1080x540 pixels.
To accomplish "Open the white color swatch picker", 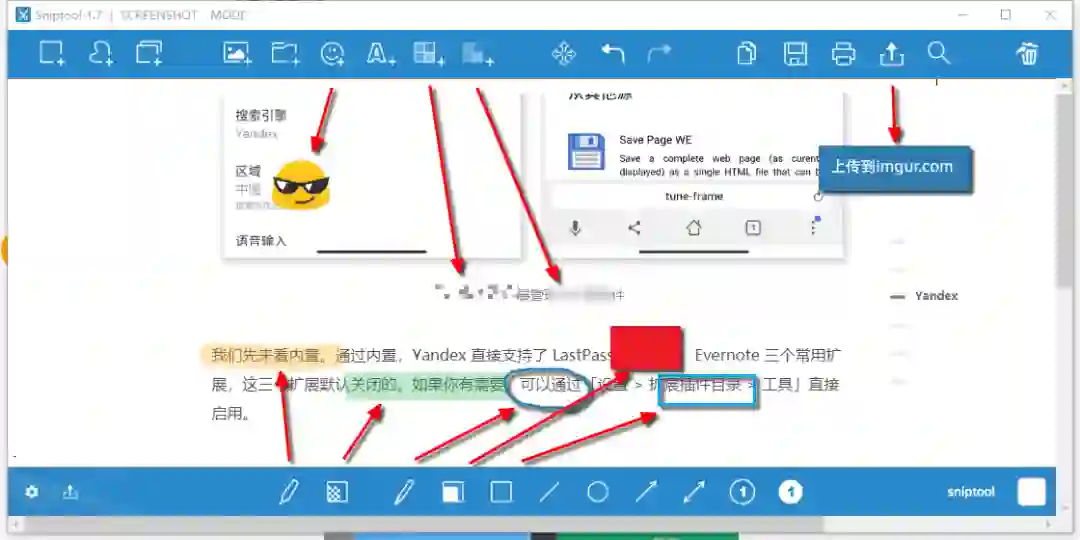I will tap(1031, 492).
